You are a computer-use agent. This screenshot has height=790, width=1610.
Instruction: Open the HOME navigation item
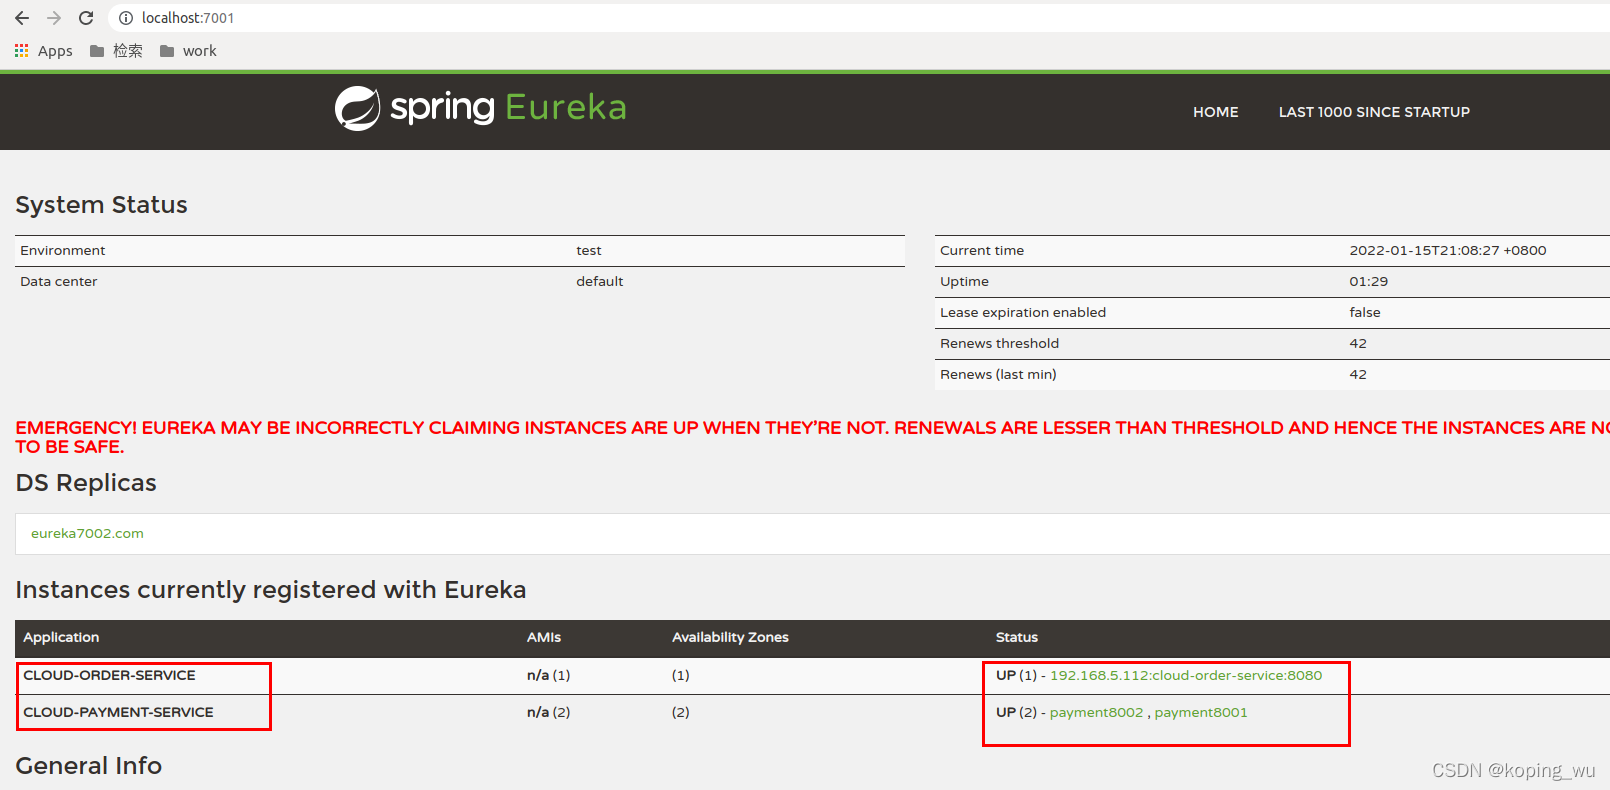[x=1215, y=112]
